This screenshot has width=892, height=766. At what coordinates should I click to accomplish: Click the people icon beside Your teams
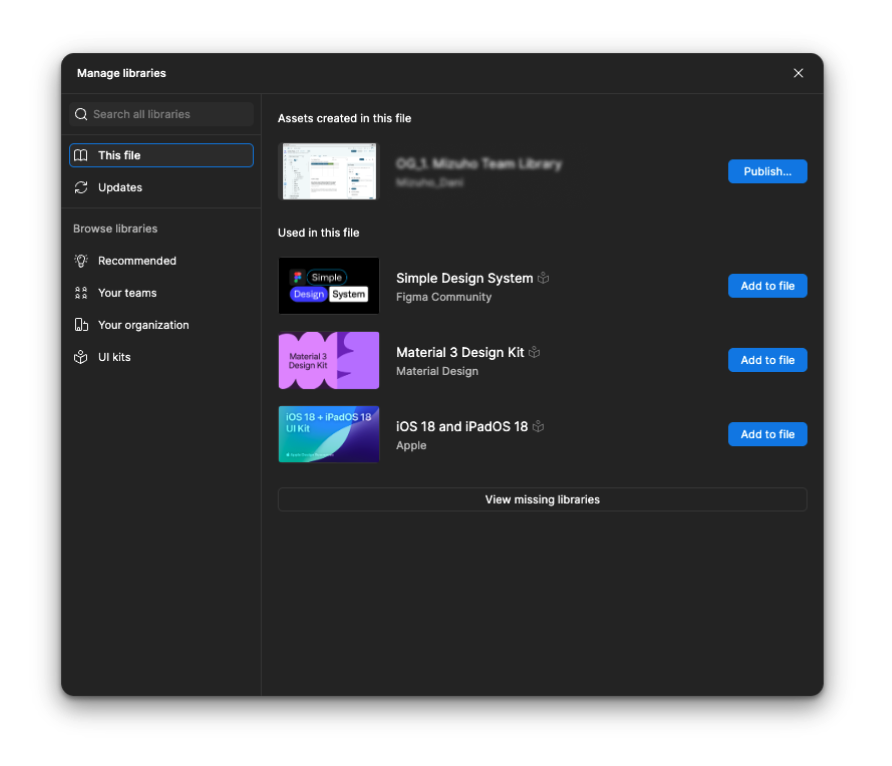[81, 293]
